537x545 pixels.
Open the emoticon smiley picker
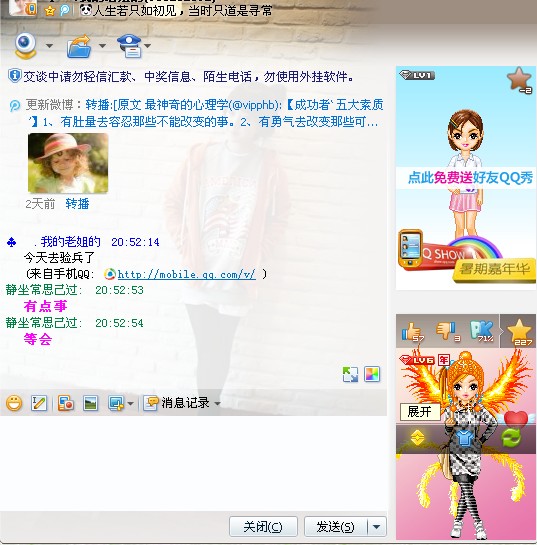[14, 403]
